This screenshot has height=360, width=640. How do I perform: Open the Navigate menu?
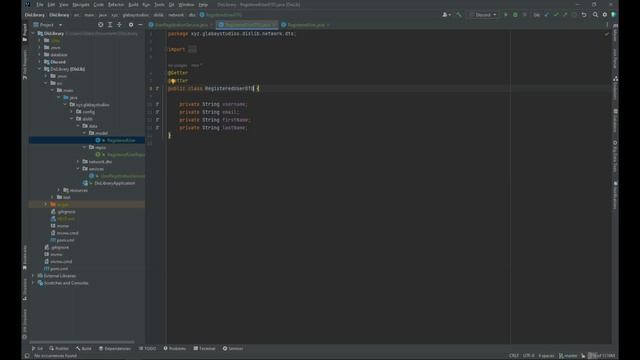tap(81, 4)
